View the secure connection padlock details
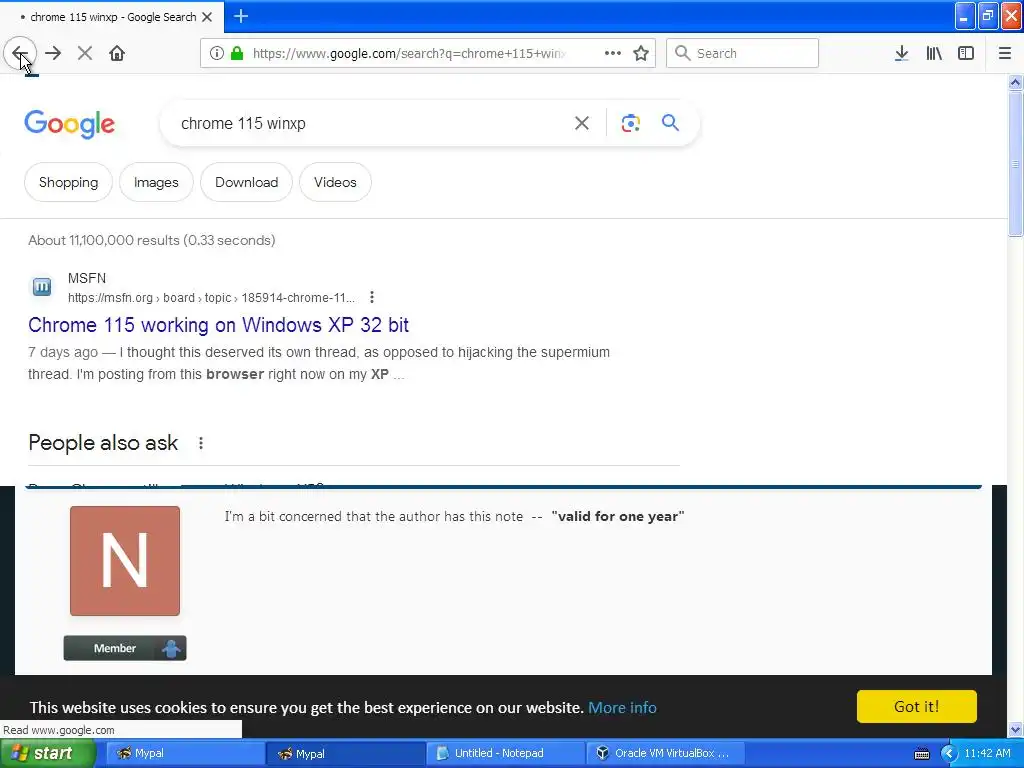 [237, 54]
